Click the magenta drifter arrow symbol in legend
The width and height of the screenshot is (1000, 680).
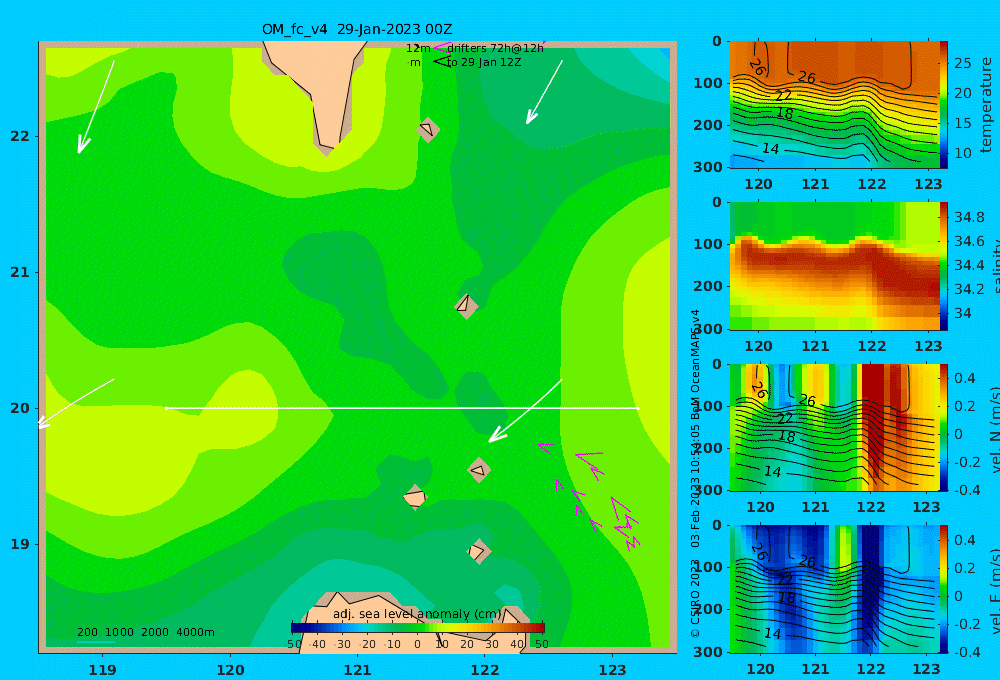click(x=441, y=48)
